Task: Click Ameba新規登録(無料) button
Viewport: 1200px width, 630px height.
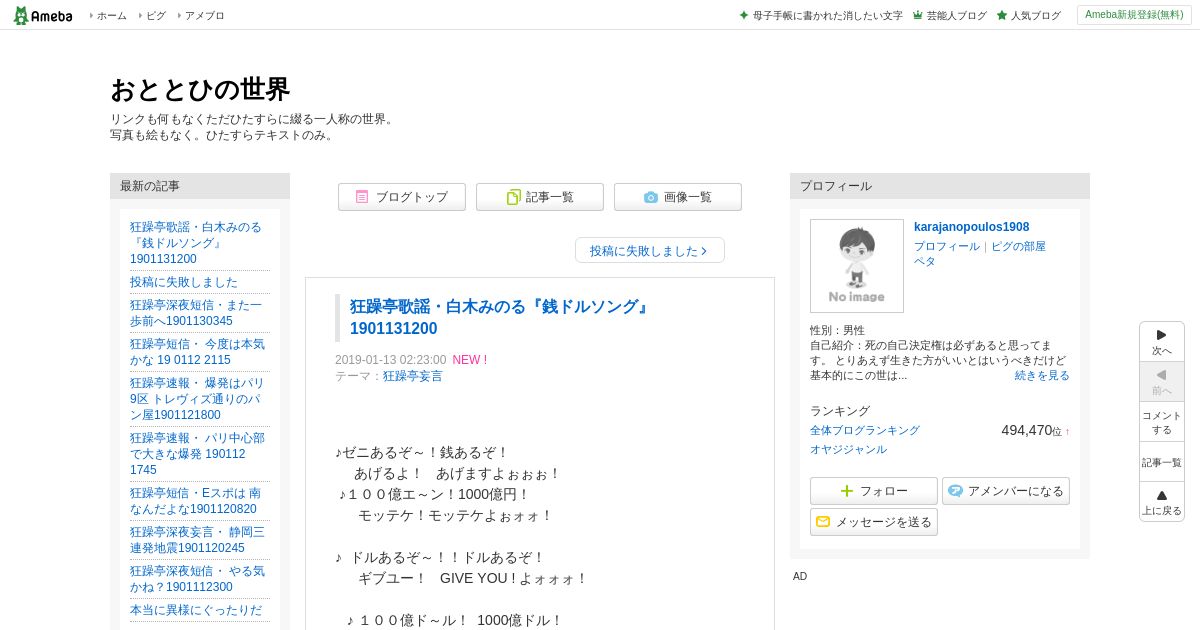Action: 1134,15
